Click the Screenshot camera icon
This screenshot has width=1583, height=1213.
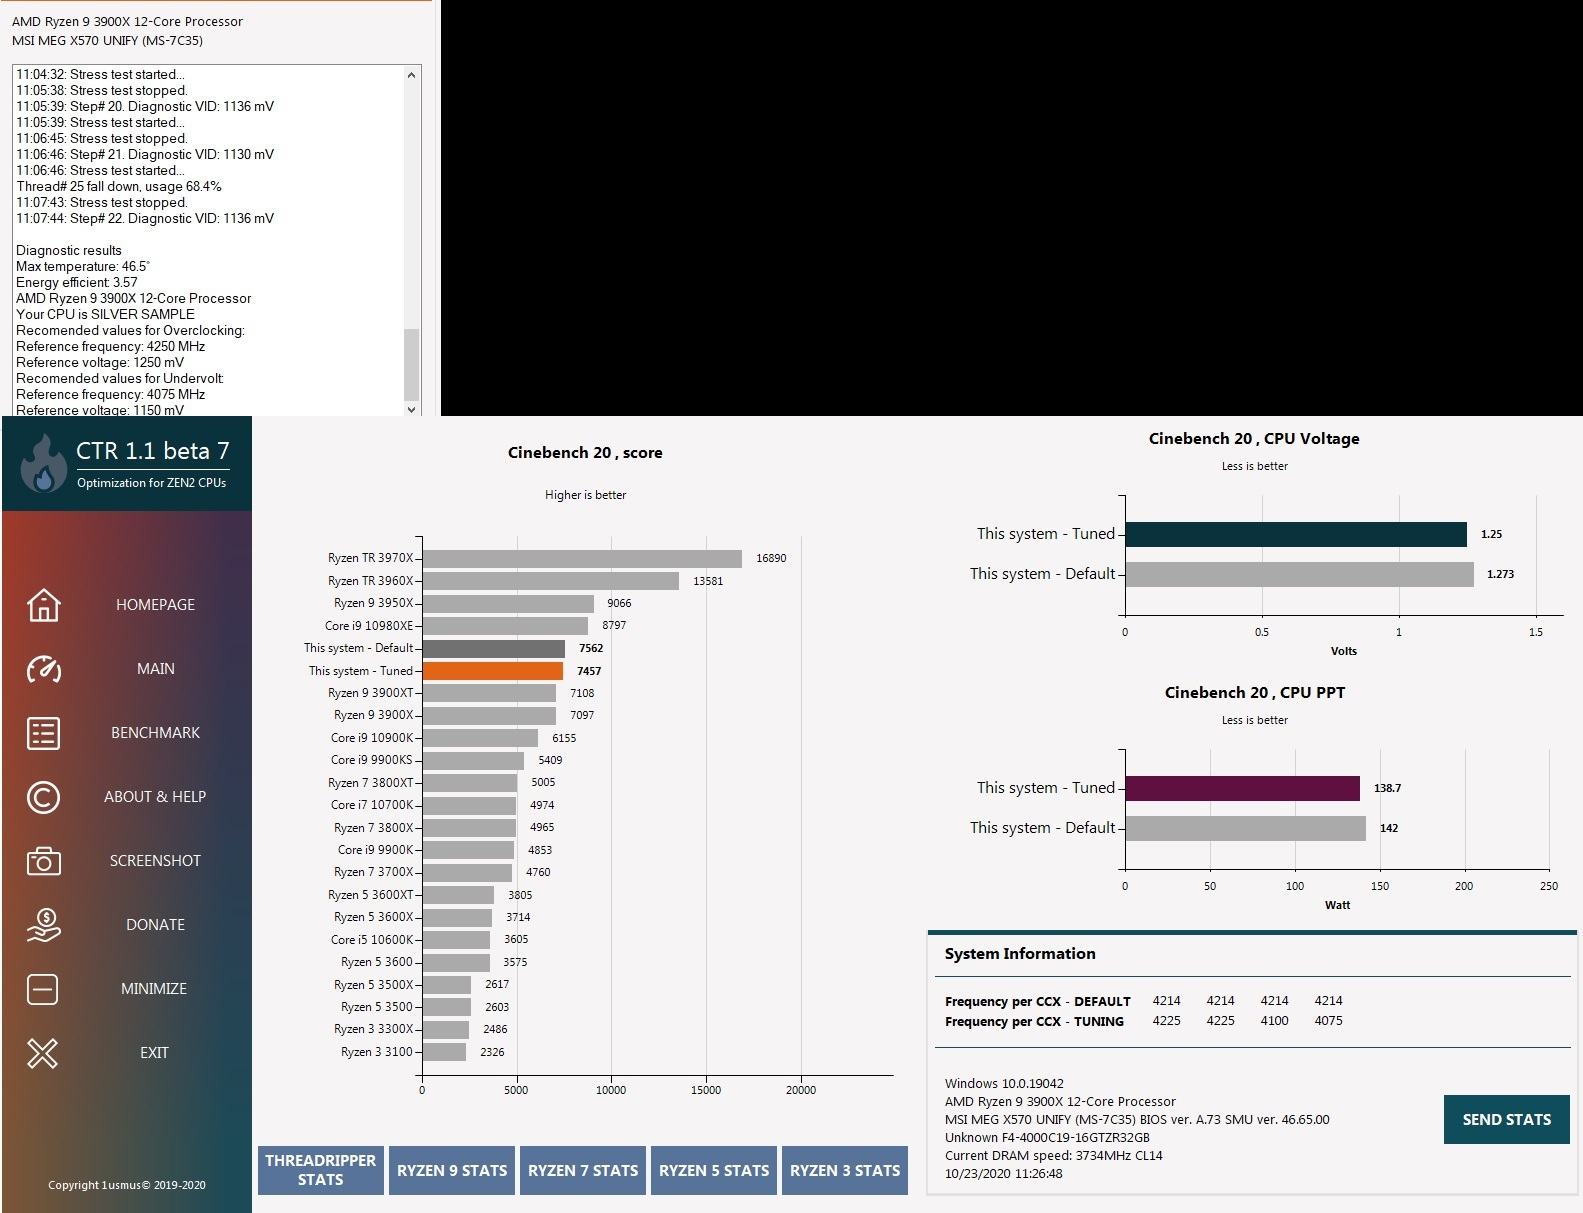pos(43,861)
